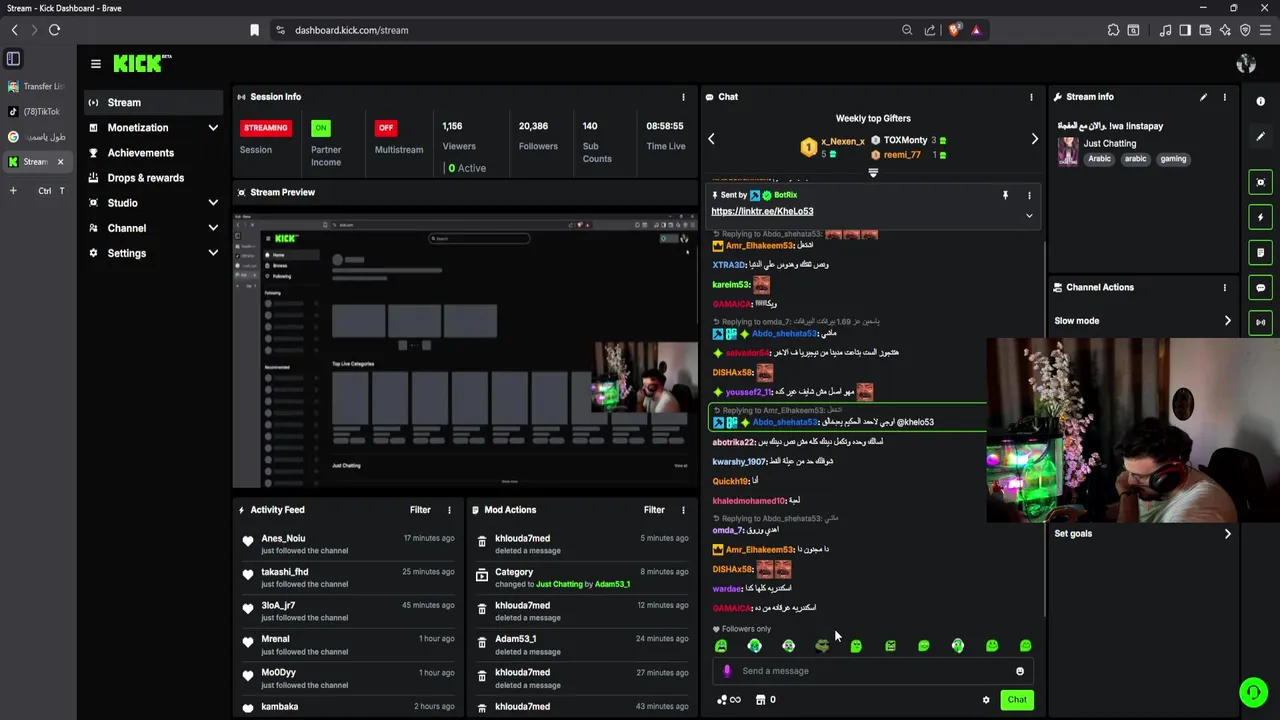Click the channel points infinity icon
Image resolution: width=1280 pixels, height=720 pixels.
coord(730,700)
